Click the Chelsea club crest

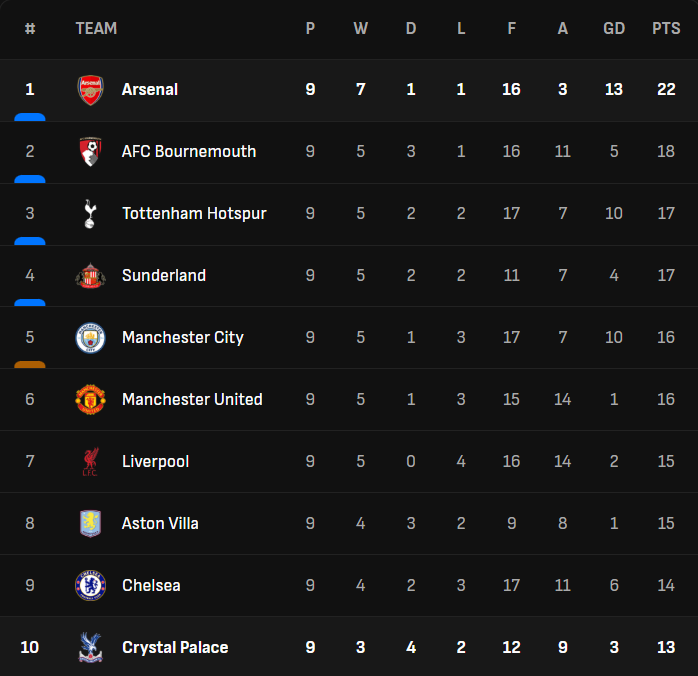click(90, 586)
